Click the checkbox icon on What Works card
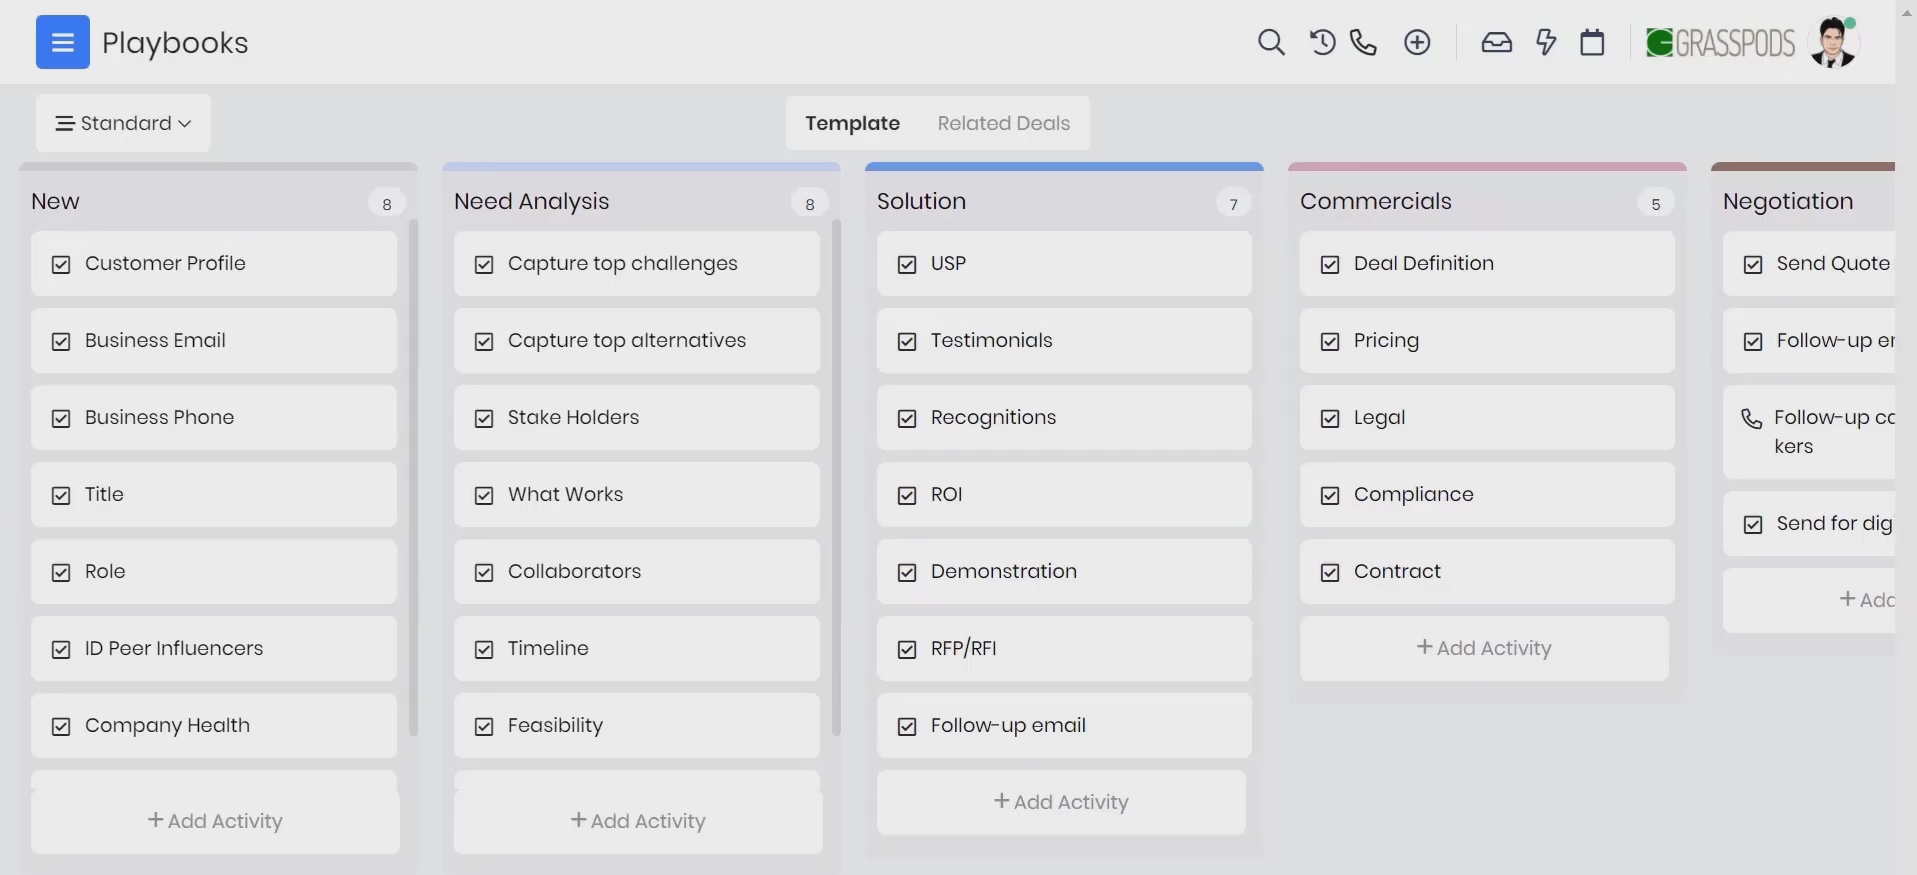 [x=484, y=495]
